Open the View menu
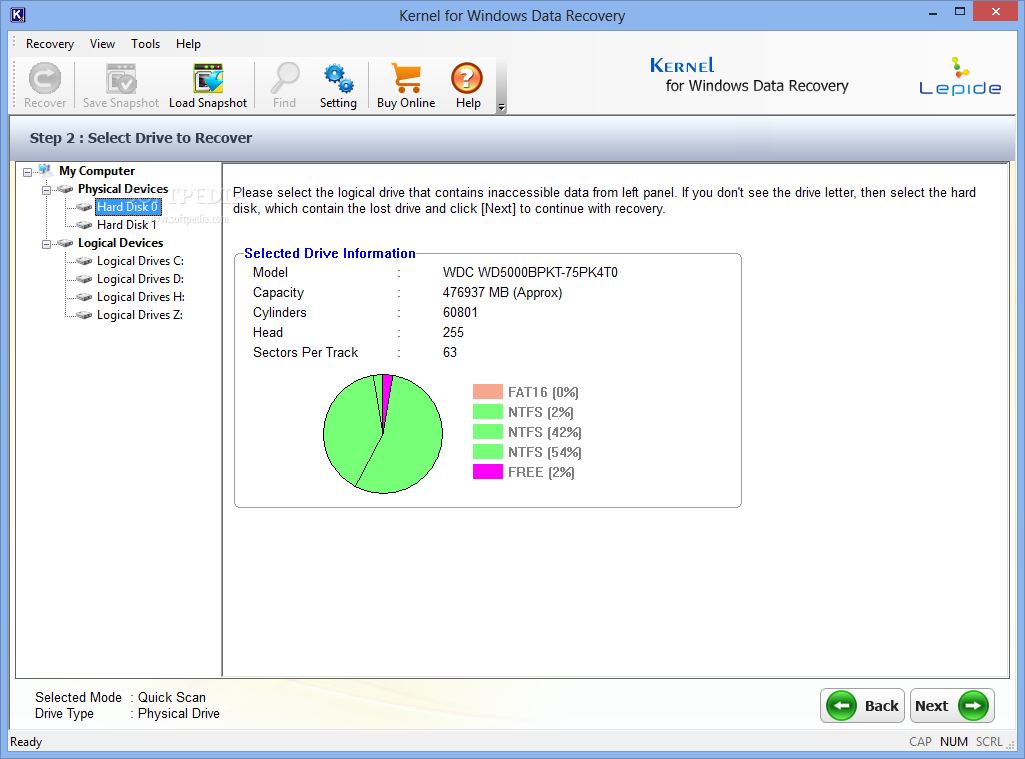Screen dimensions: 1025x759 102,44
